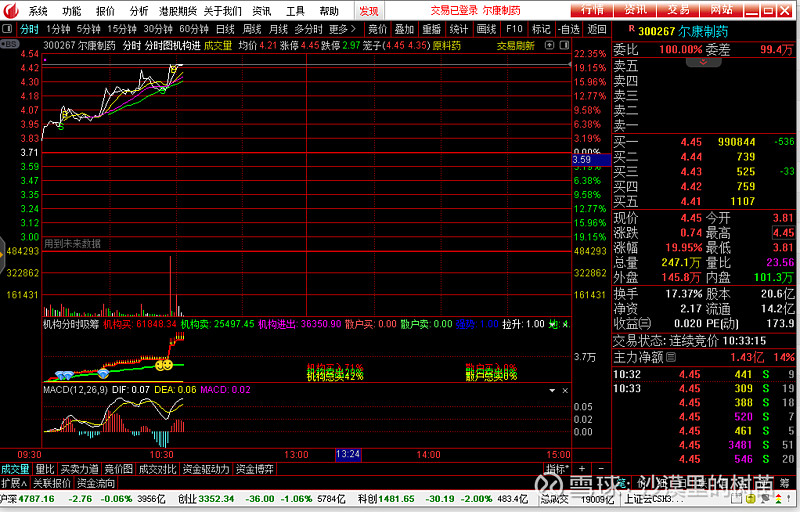Click the -自选 remove watchlist button
800x512 pixels.
(x=569, y=29)
